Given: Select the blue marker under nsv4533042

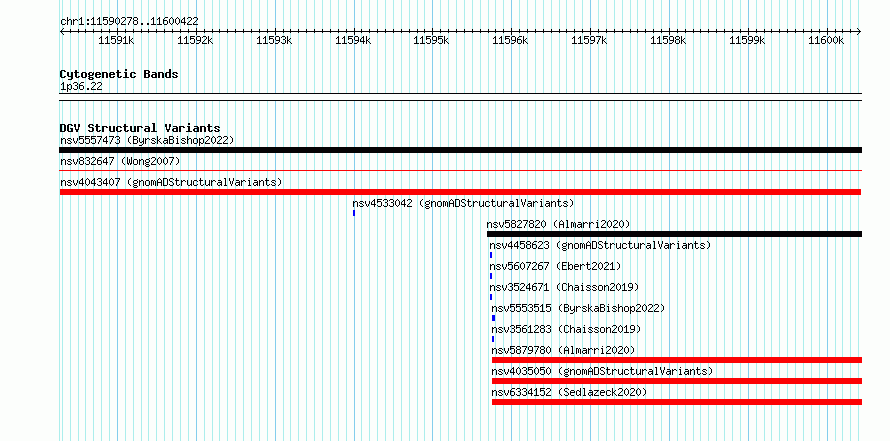Looking at the screenshot, I should click(354, 213).
